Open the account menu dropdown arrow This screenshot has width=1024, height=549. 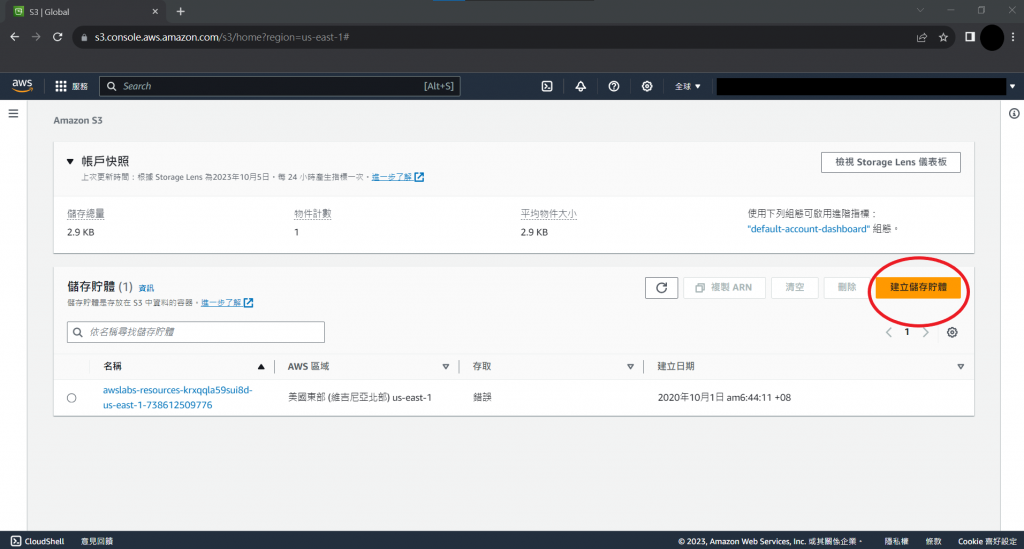[x=1012, y=86]
